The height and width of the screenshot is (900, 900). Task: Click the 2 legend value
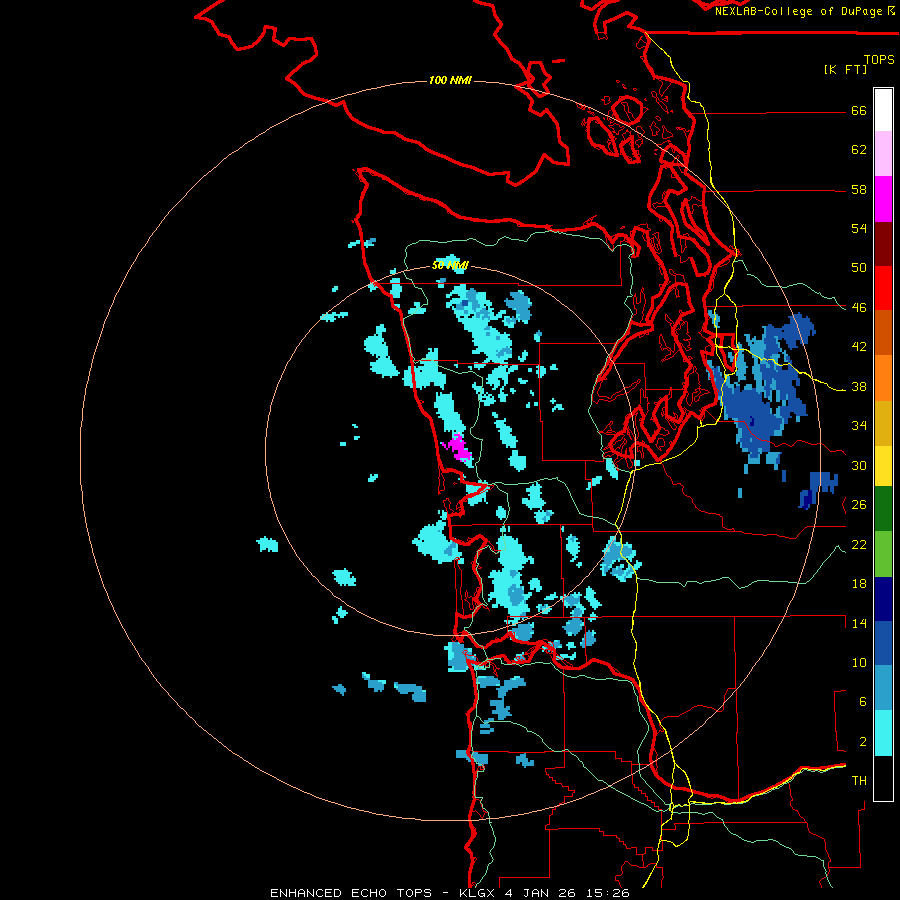tap(863, 741)
